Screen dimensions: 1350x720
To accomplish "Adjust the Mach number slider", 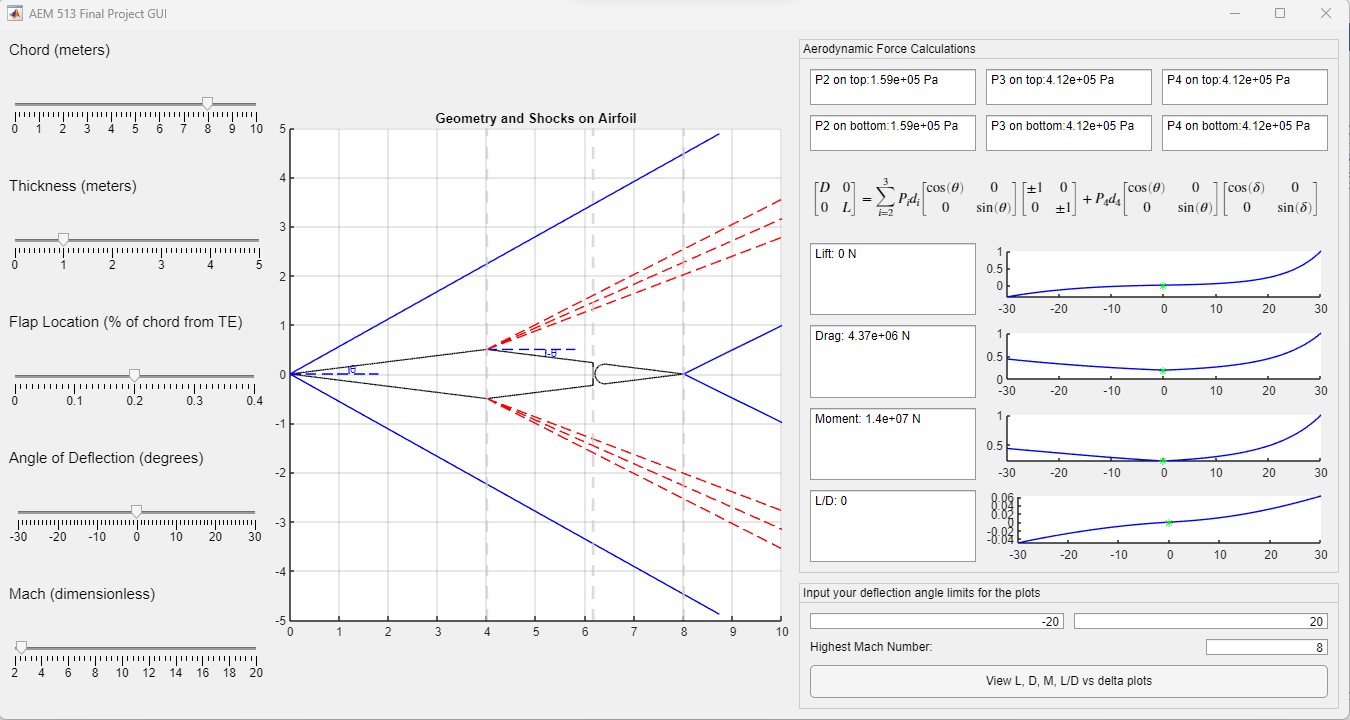I will point(23,646).
